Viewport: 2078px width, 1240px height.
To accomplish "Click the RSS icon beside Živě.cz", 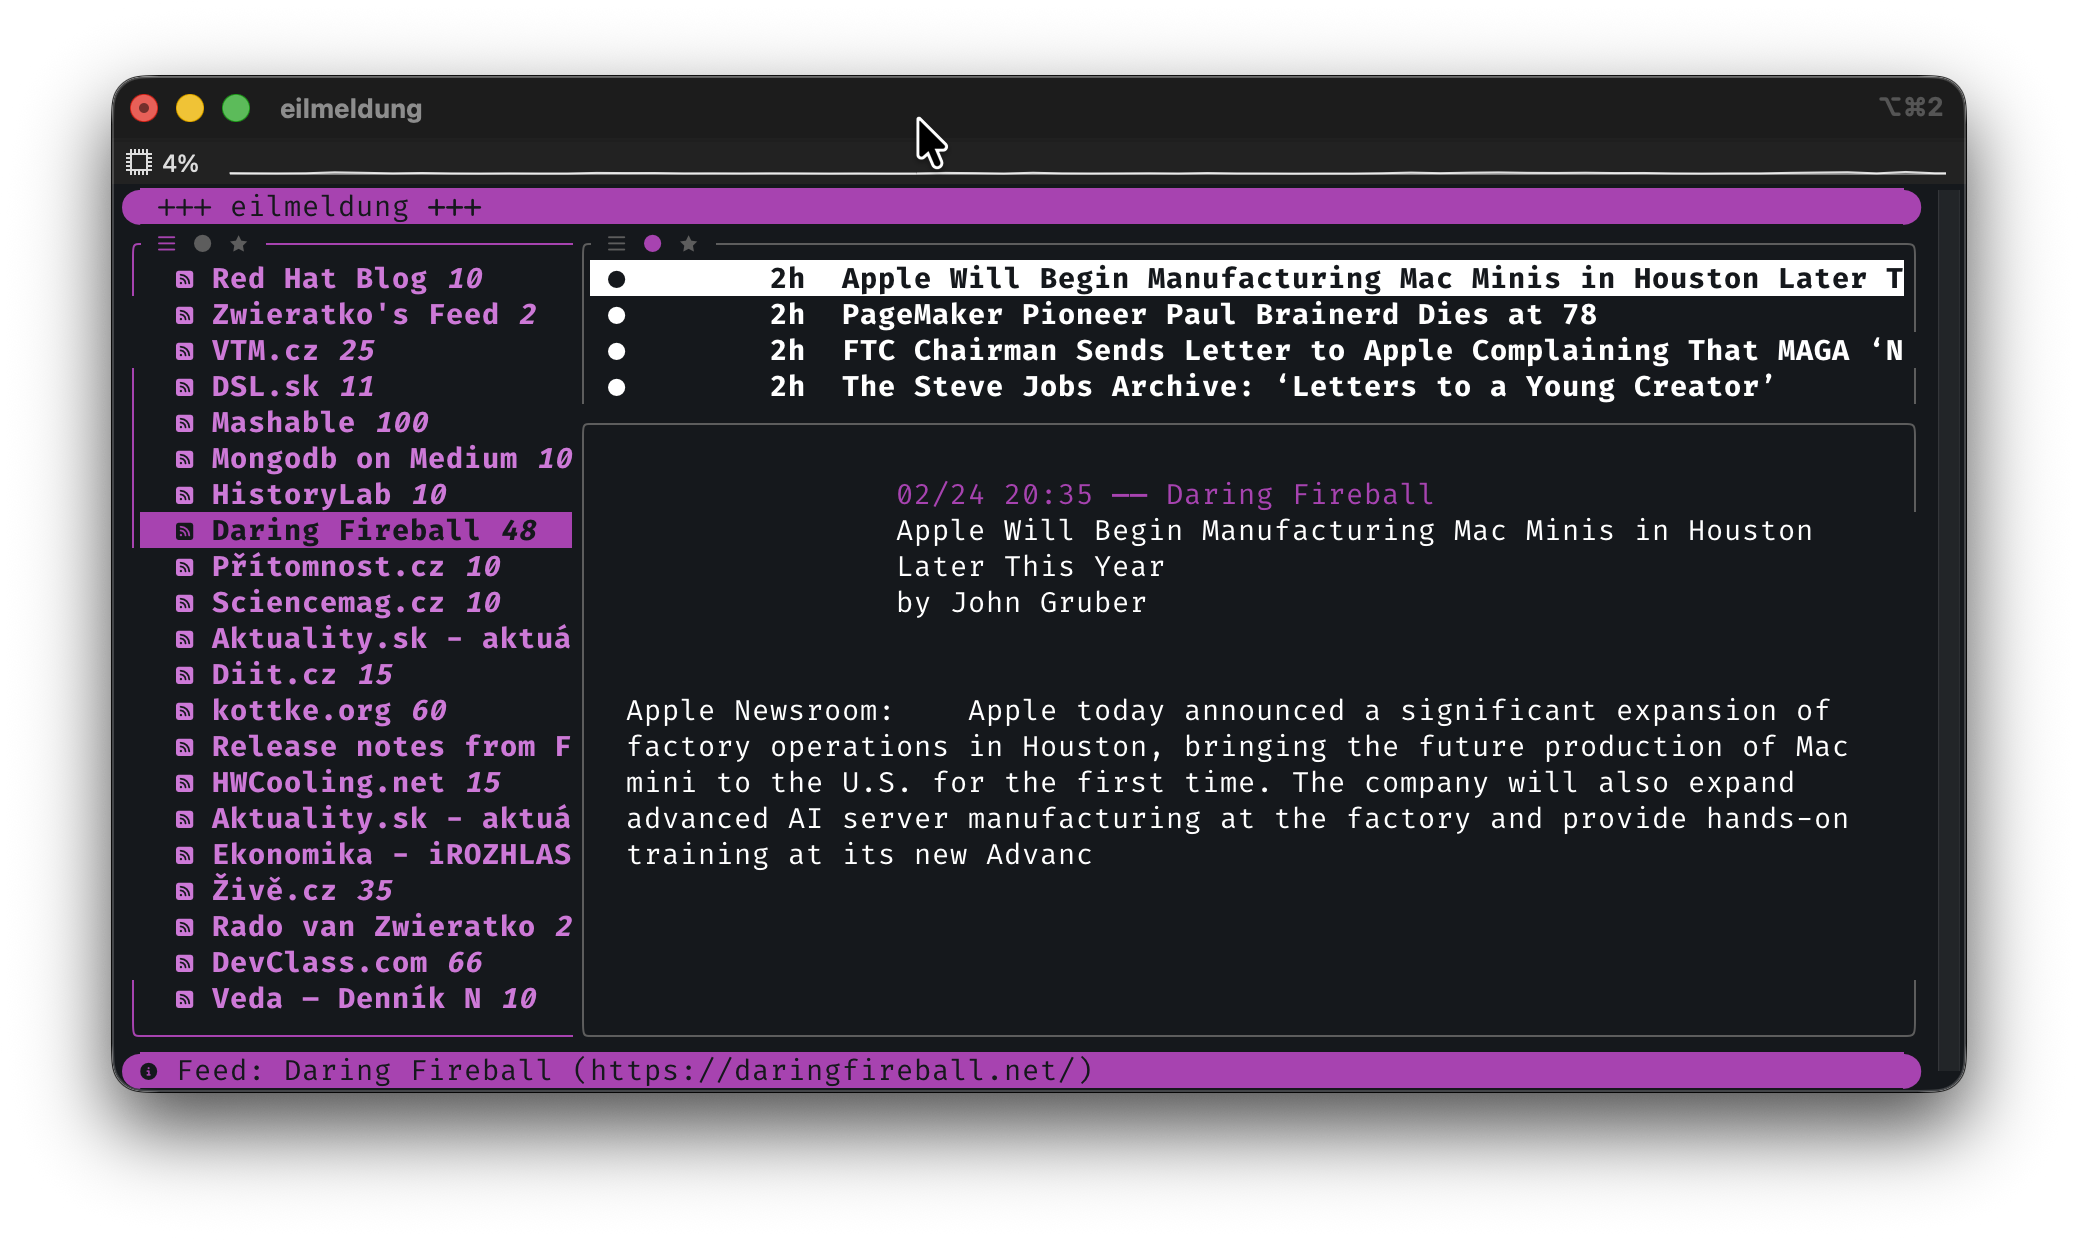I will (x=185, y=891).
